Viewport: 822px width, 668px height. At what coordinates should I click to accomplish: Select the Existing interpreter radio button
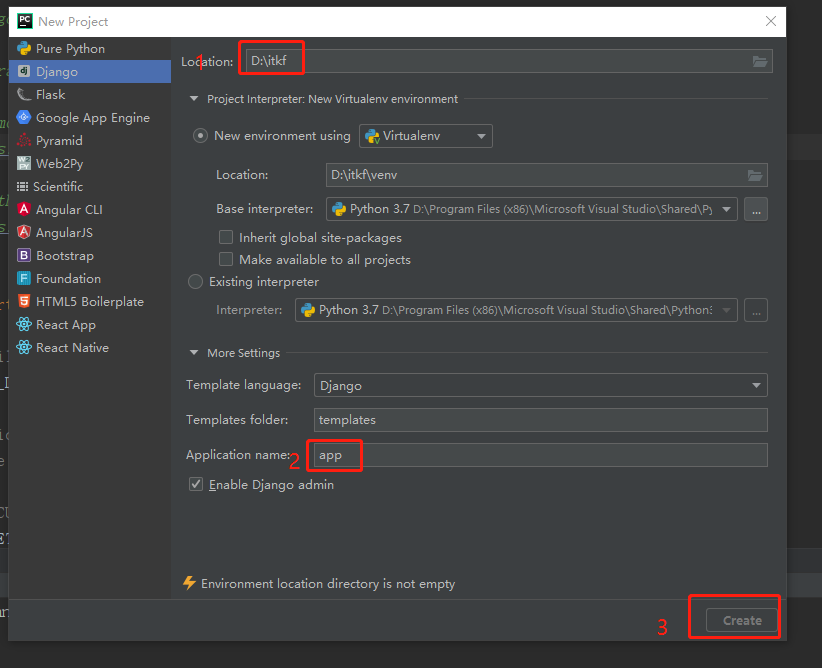pos(196,282)
